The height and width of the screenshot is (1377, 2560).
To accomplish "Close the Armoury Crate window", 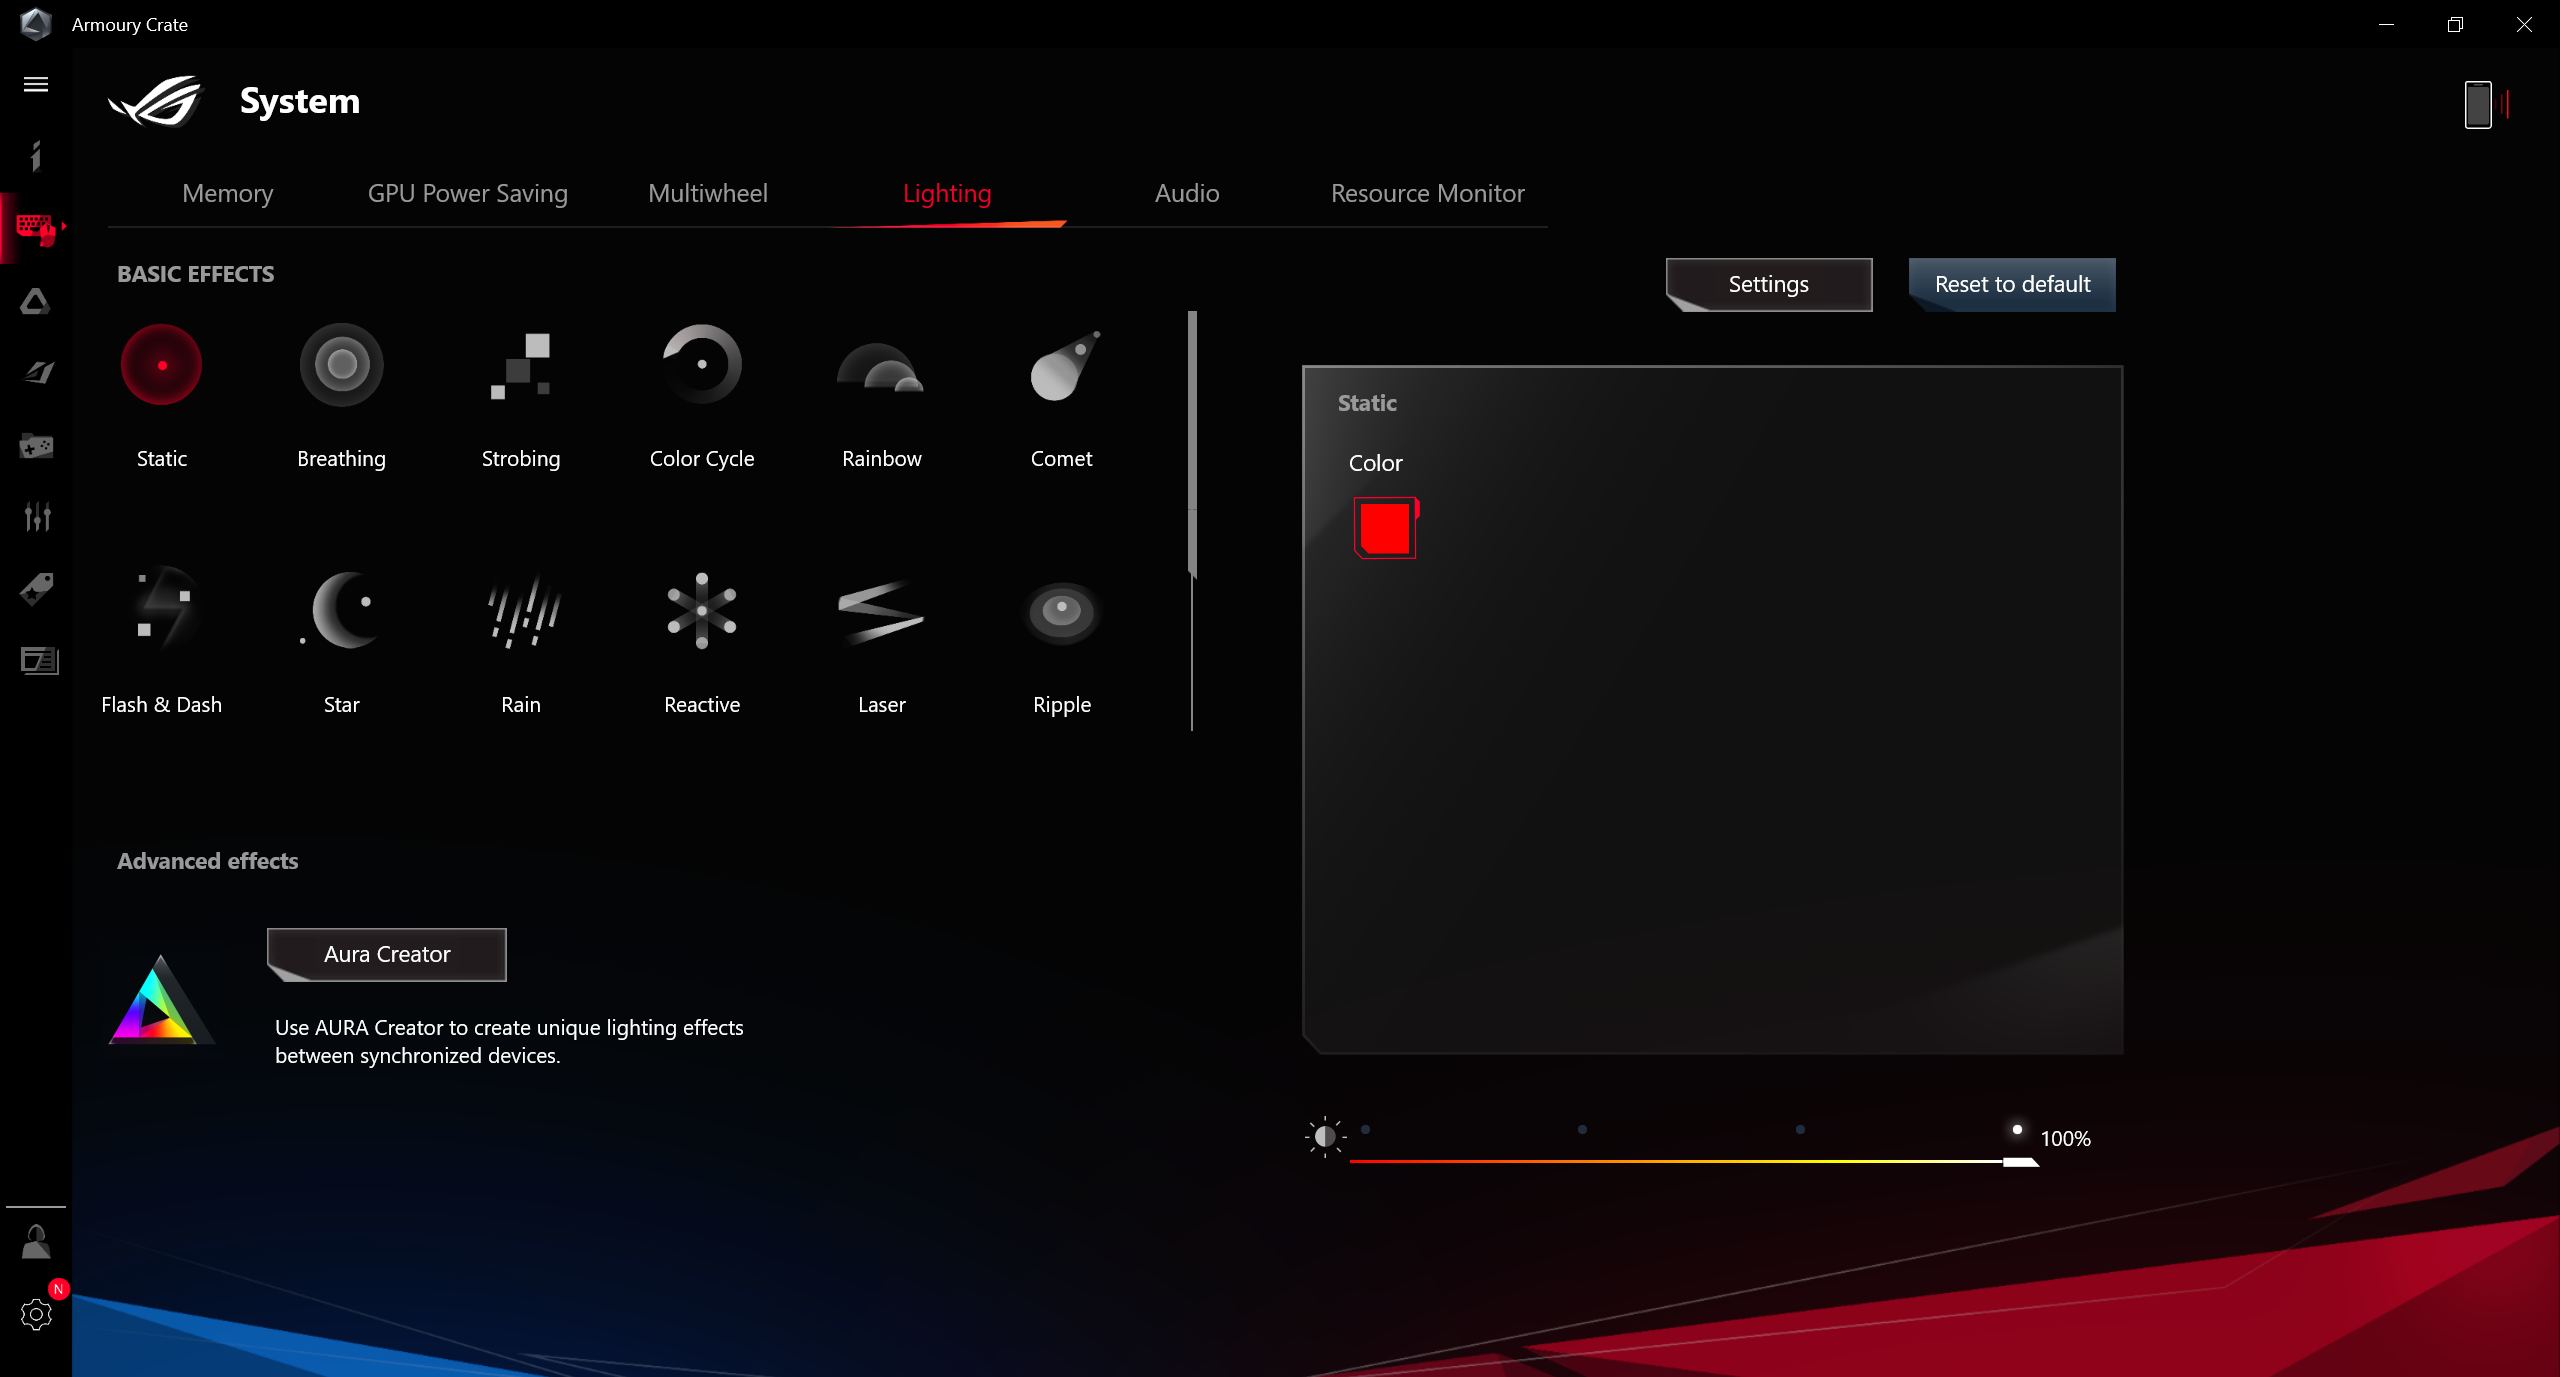I will click(2524, 24).
